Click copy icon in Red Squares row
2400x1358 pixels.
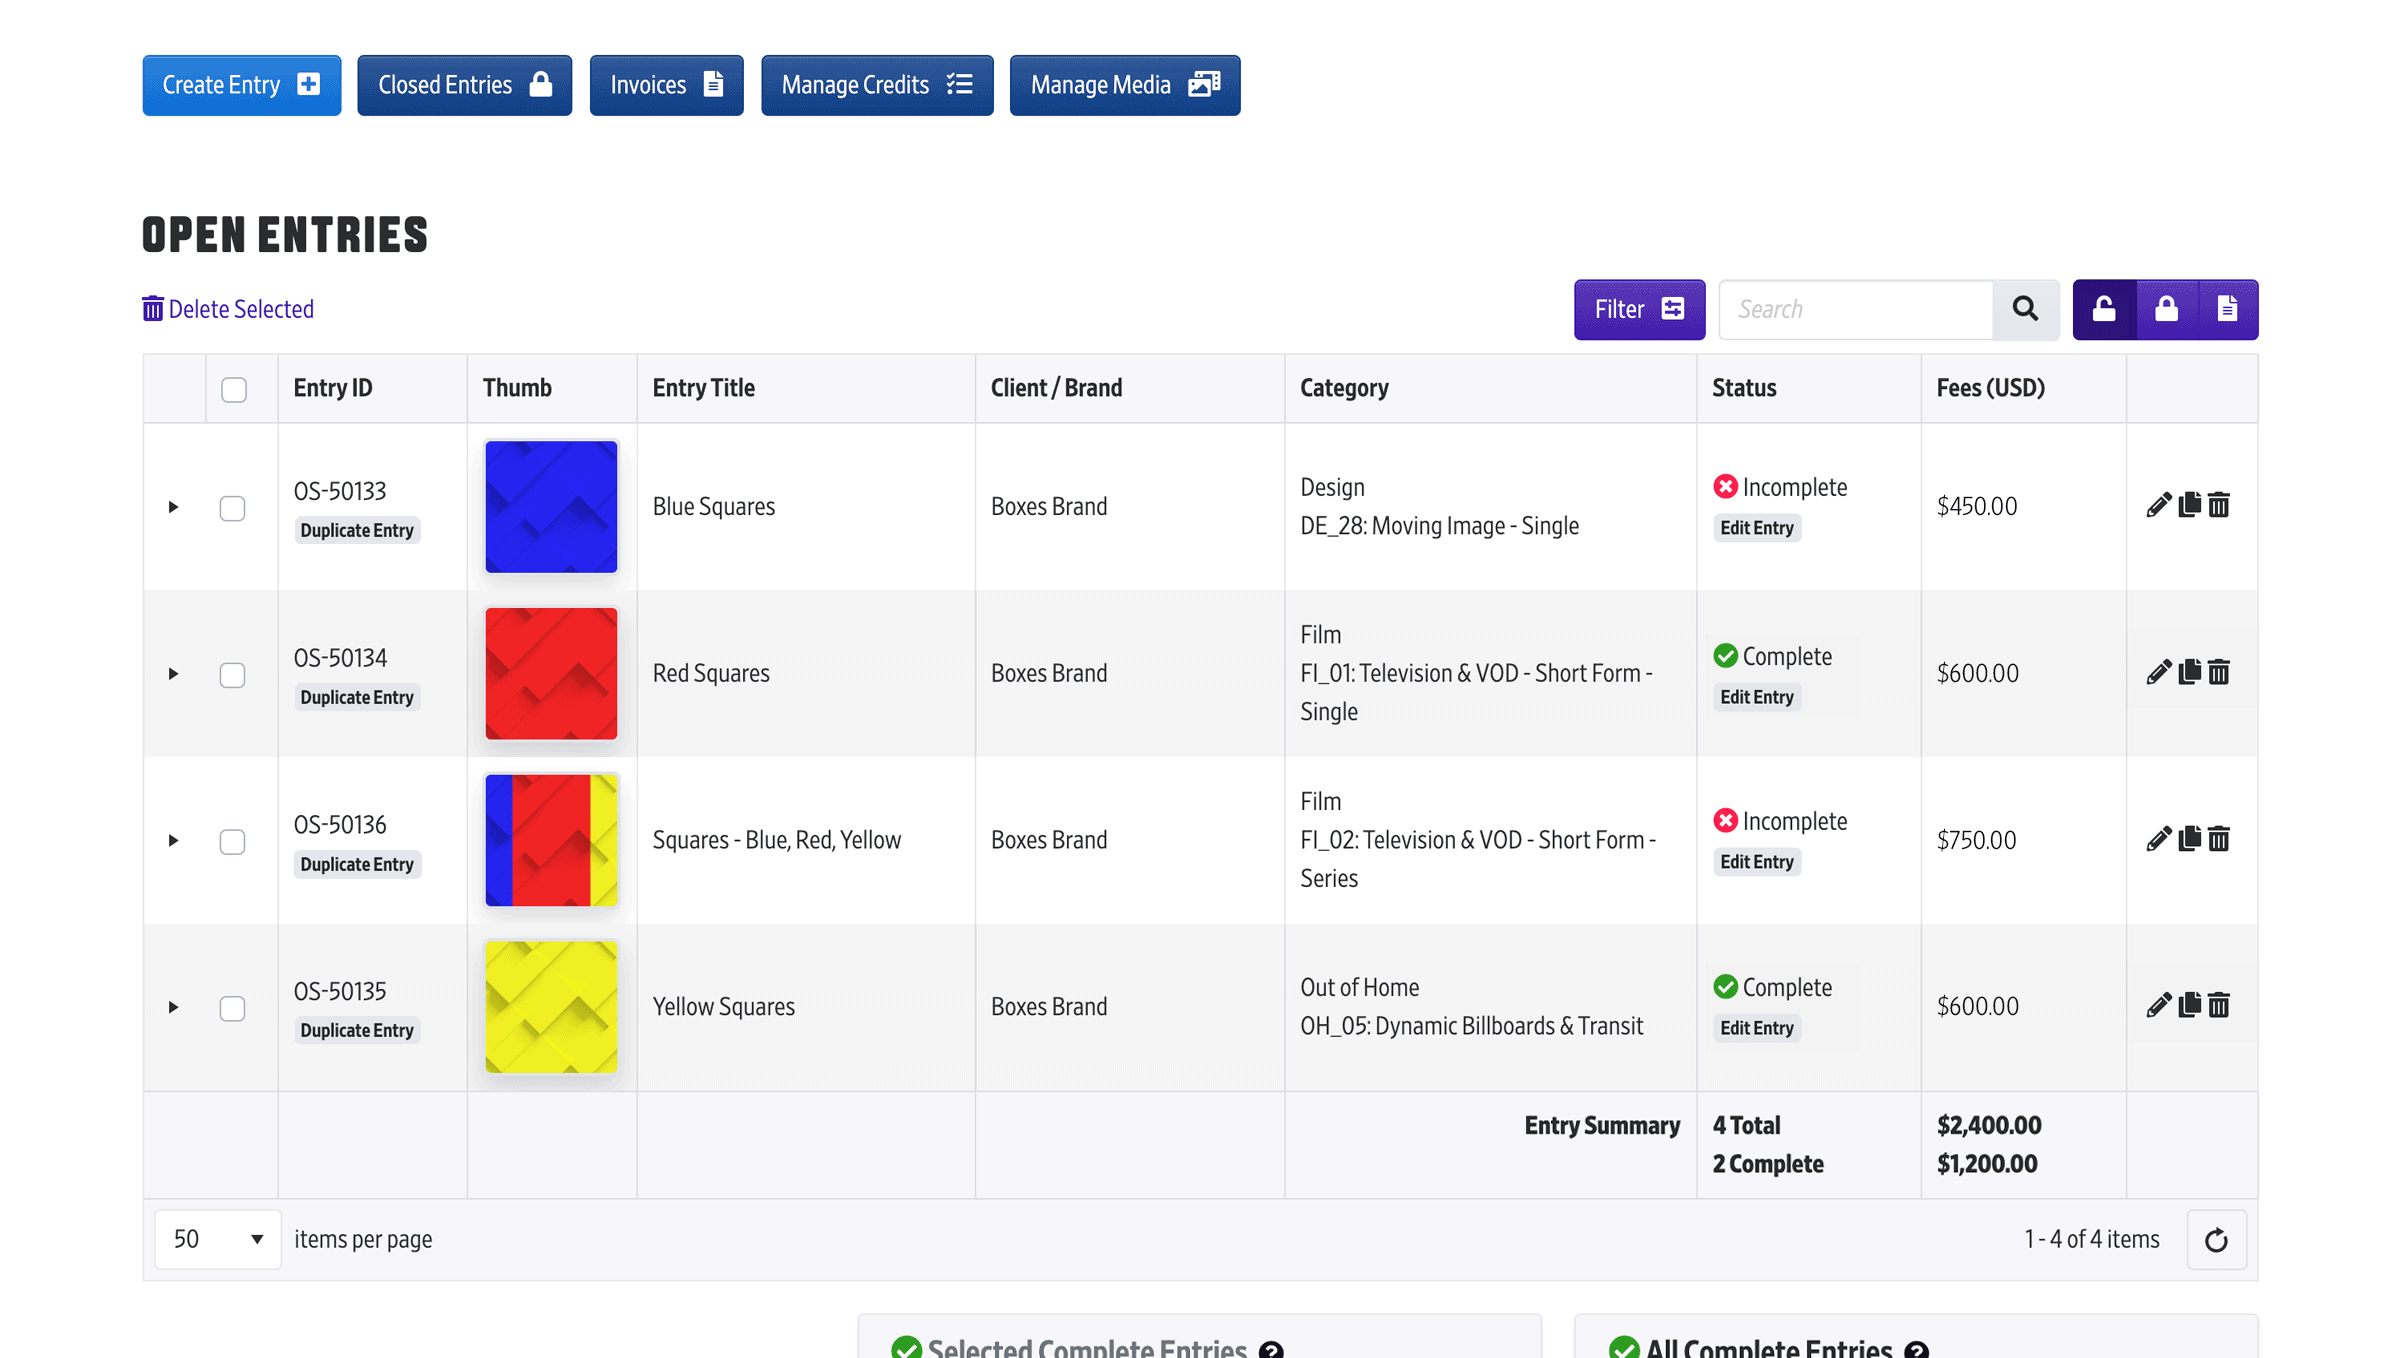(2189, 672)
